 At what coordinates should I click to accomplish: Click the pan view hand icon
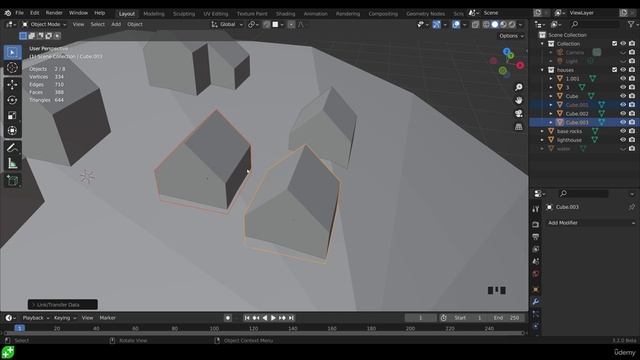(519, 100)
